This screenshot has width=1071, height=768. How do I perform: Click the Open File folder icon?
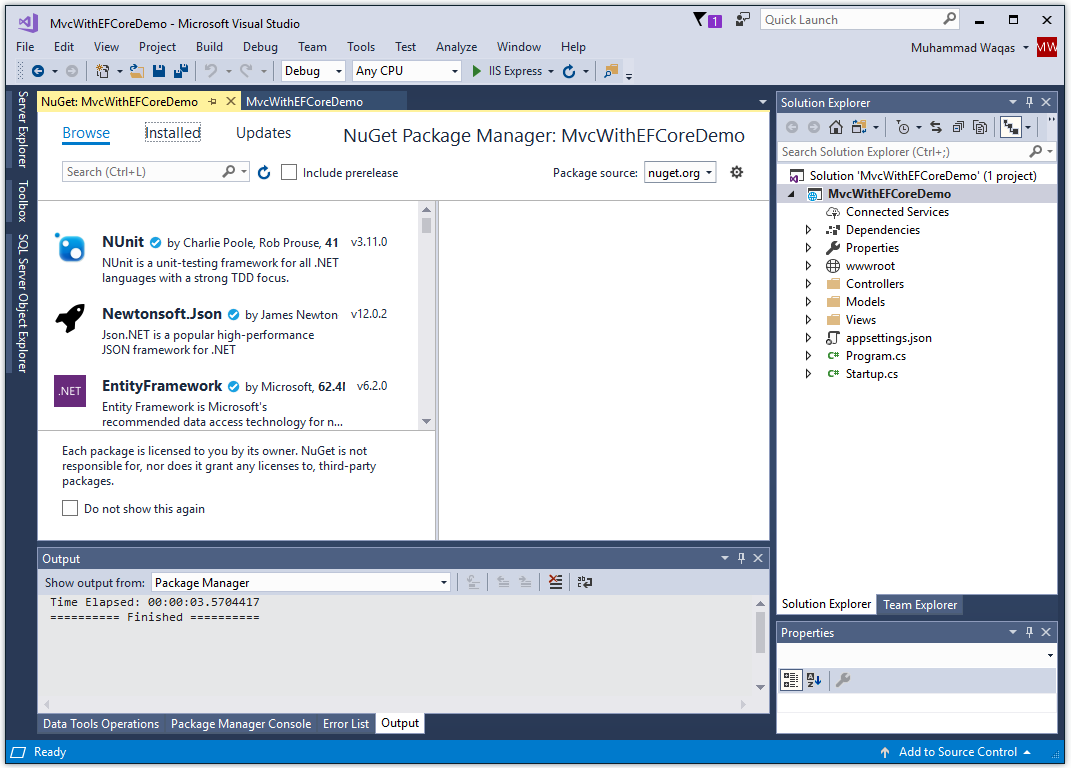pos(137,71)
